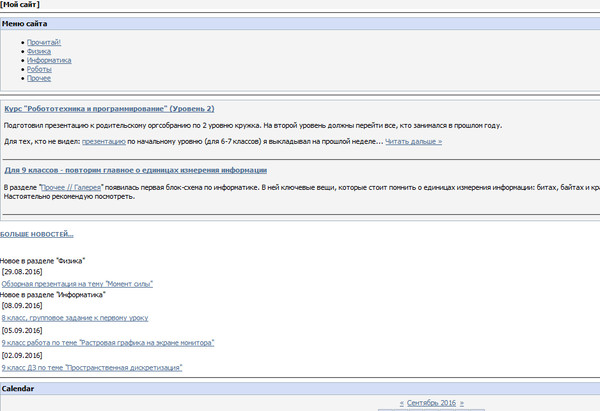Screen dimensions: 600x411
Task: Go to the Физика section
Action: click(39, 51)
